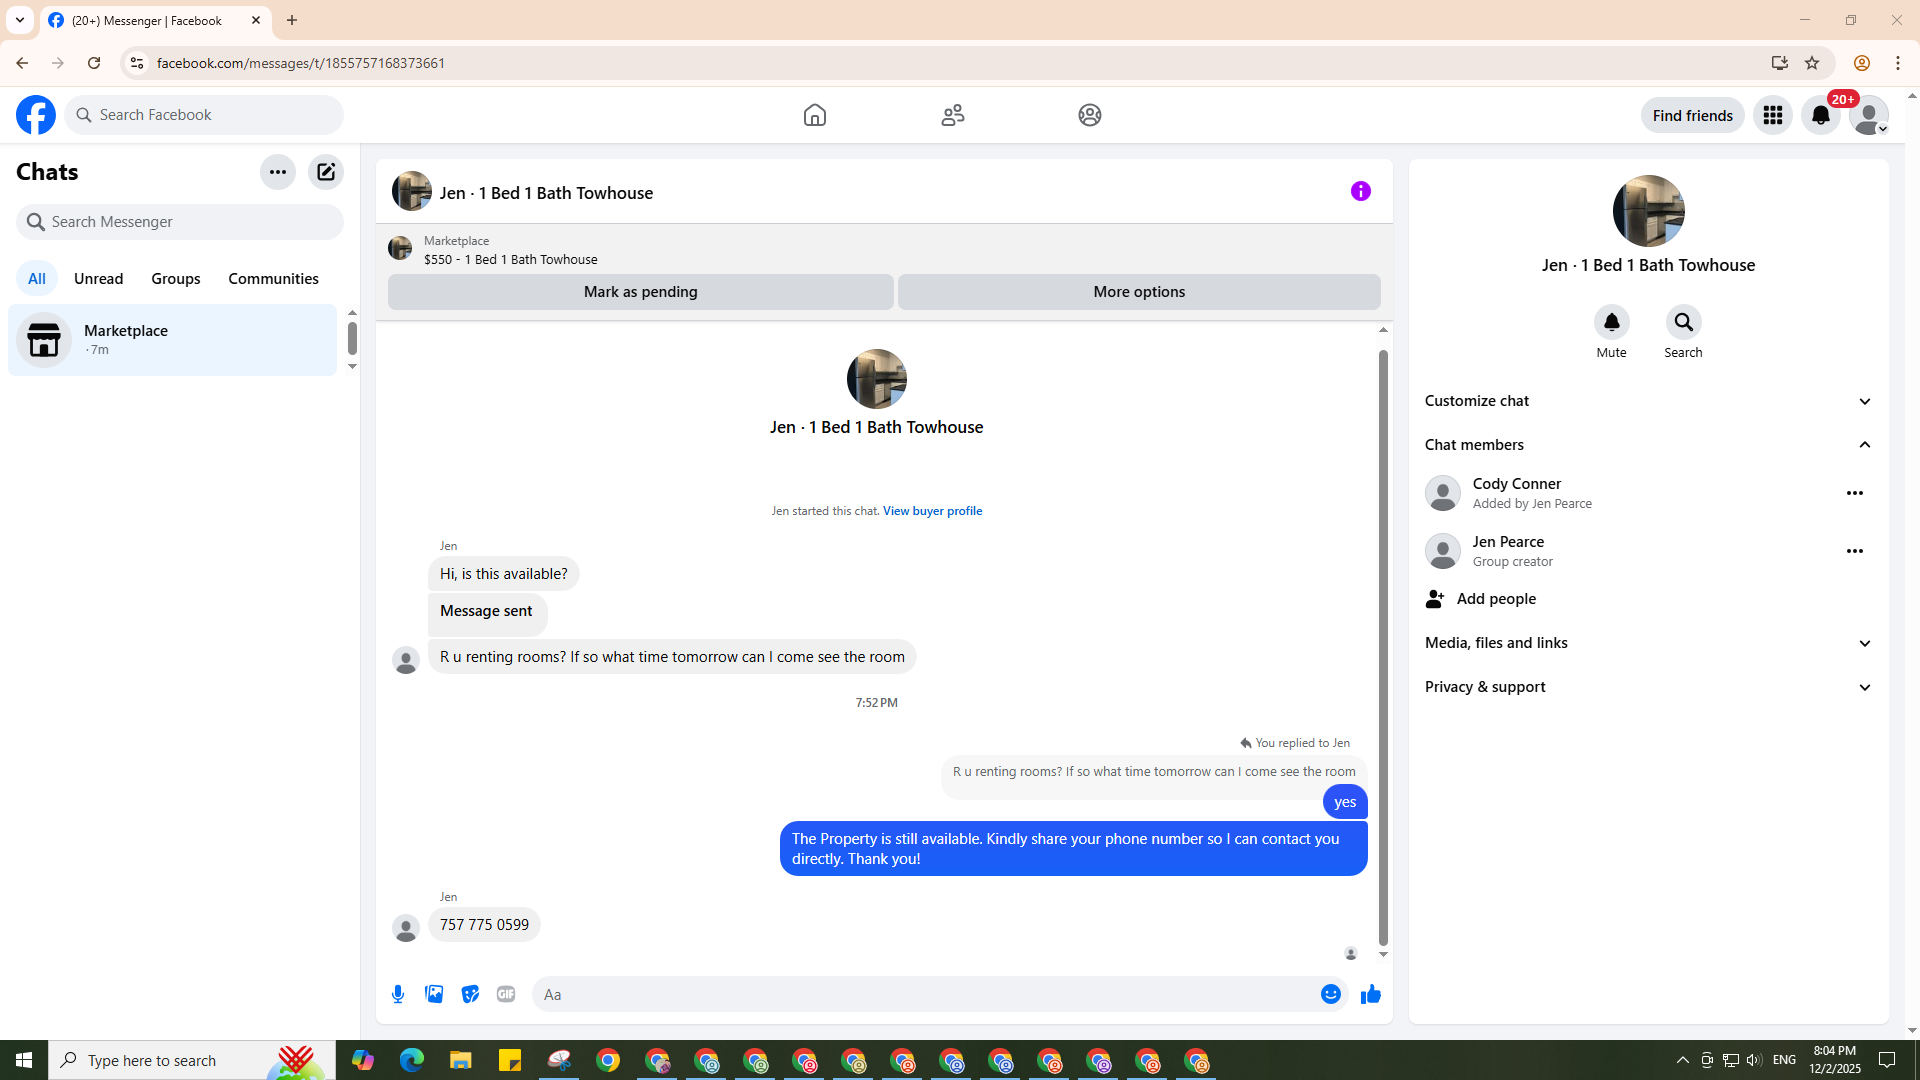Choose an emoji in the composer
This screenshot has height=1080, width=1920.
tap(1330, 994)
